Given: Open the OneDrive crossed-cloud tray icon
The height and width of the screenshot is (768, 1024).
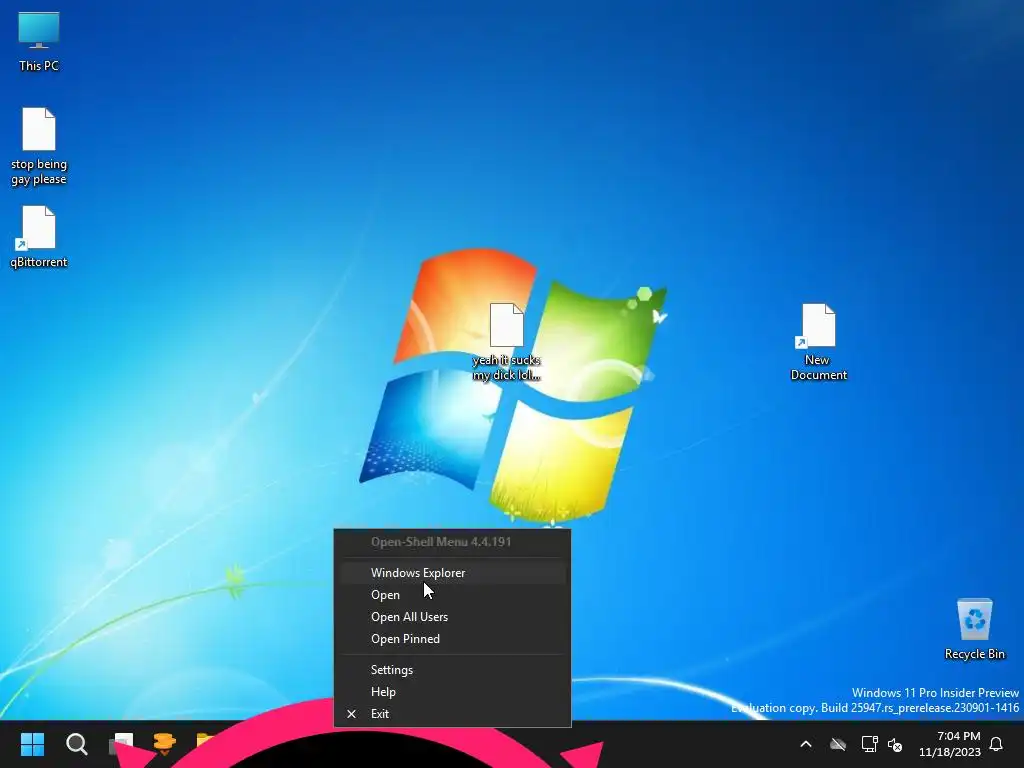Looking at the screenshot, I should (x=838, y=744).
